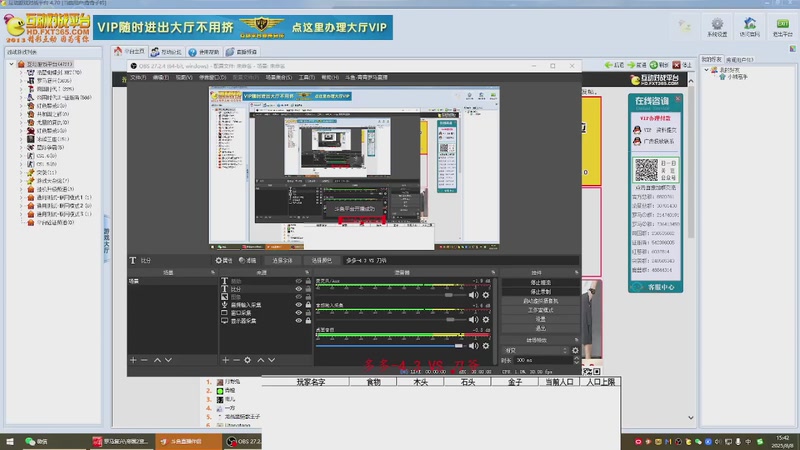Viewport: 800px width, 450px height.
Task: Toggle visibility eye for 图像 source
Action: click(298, 296)
